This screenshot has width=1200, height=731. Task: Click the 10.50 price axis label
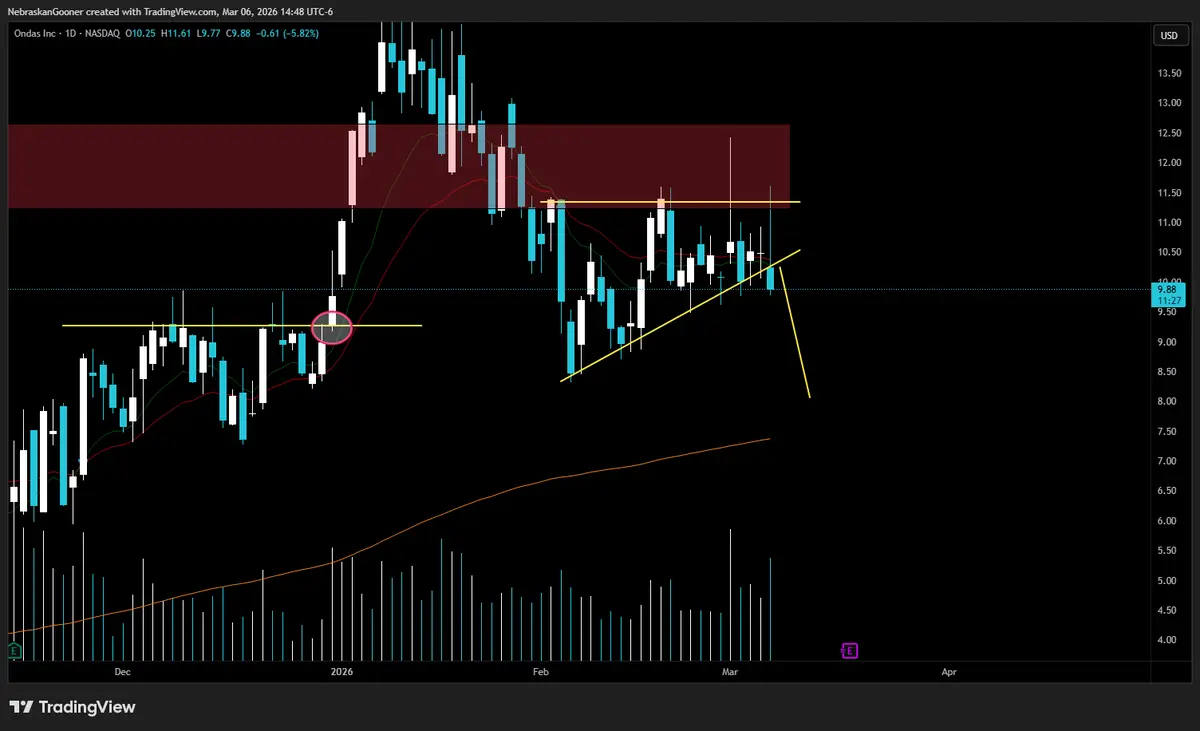[x=1169, y=253]
